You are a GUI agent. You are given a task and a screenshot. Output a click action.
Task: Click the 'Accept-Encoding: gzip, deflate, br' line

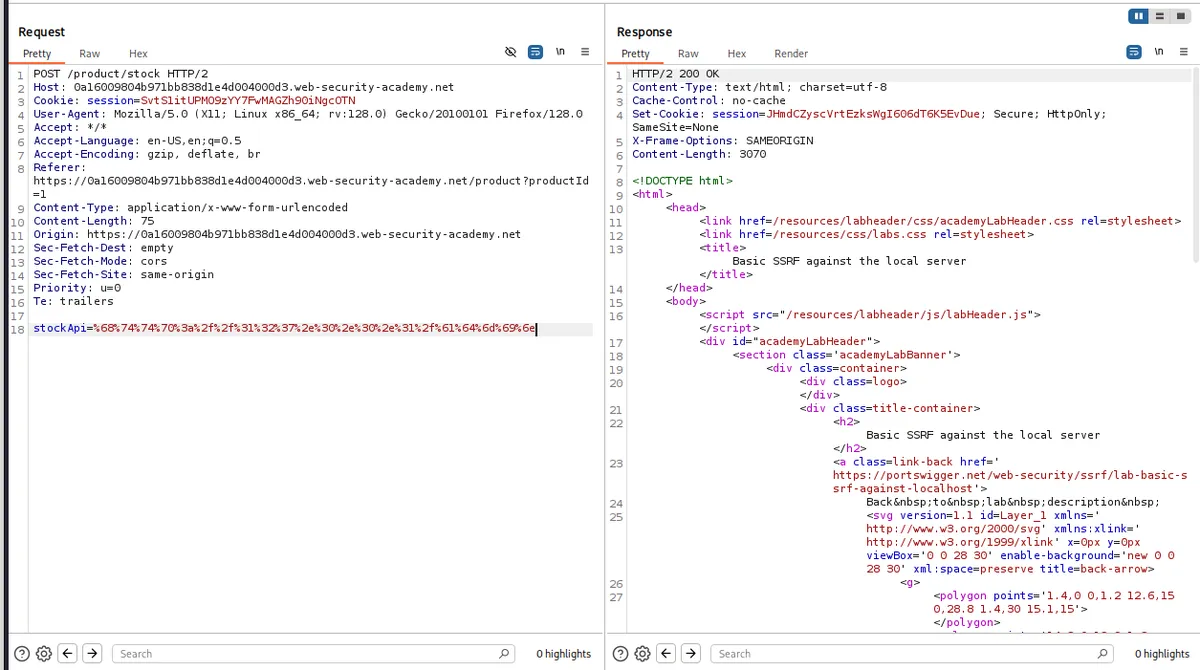147,154
